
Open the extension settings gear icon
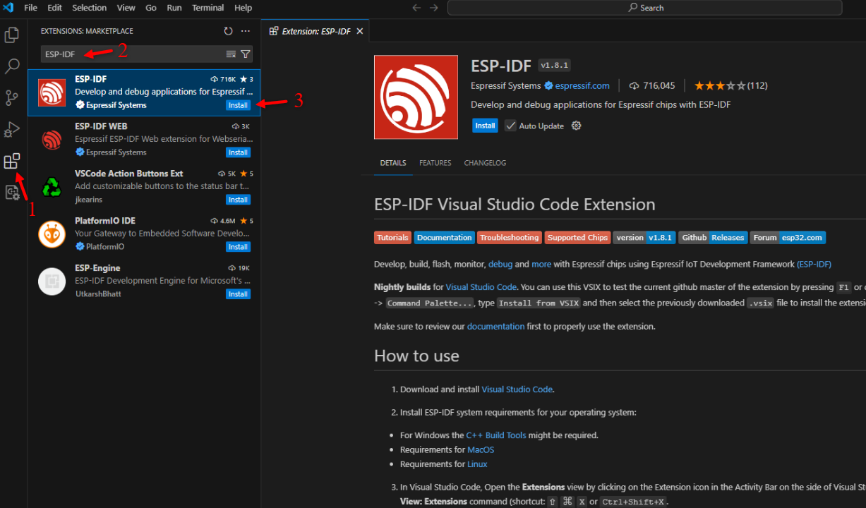tap(576, 126)
